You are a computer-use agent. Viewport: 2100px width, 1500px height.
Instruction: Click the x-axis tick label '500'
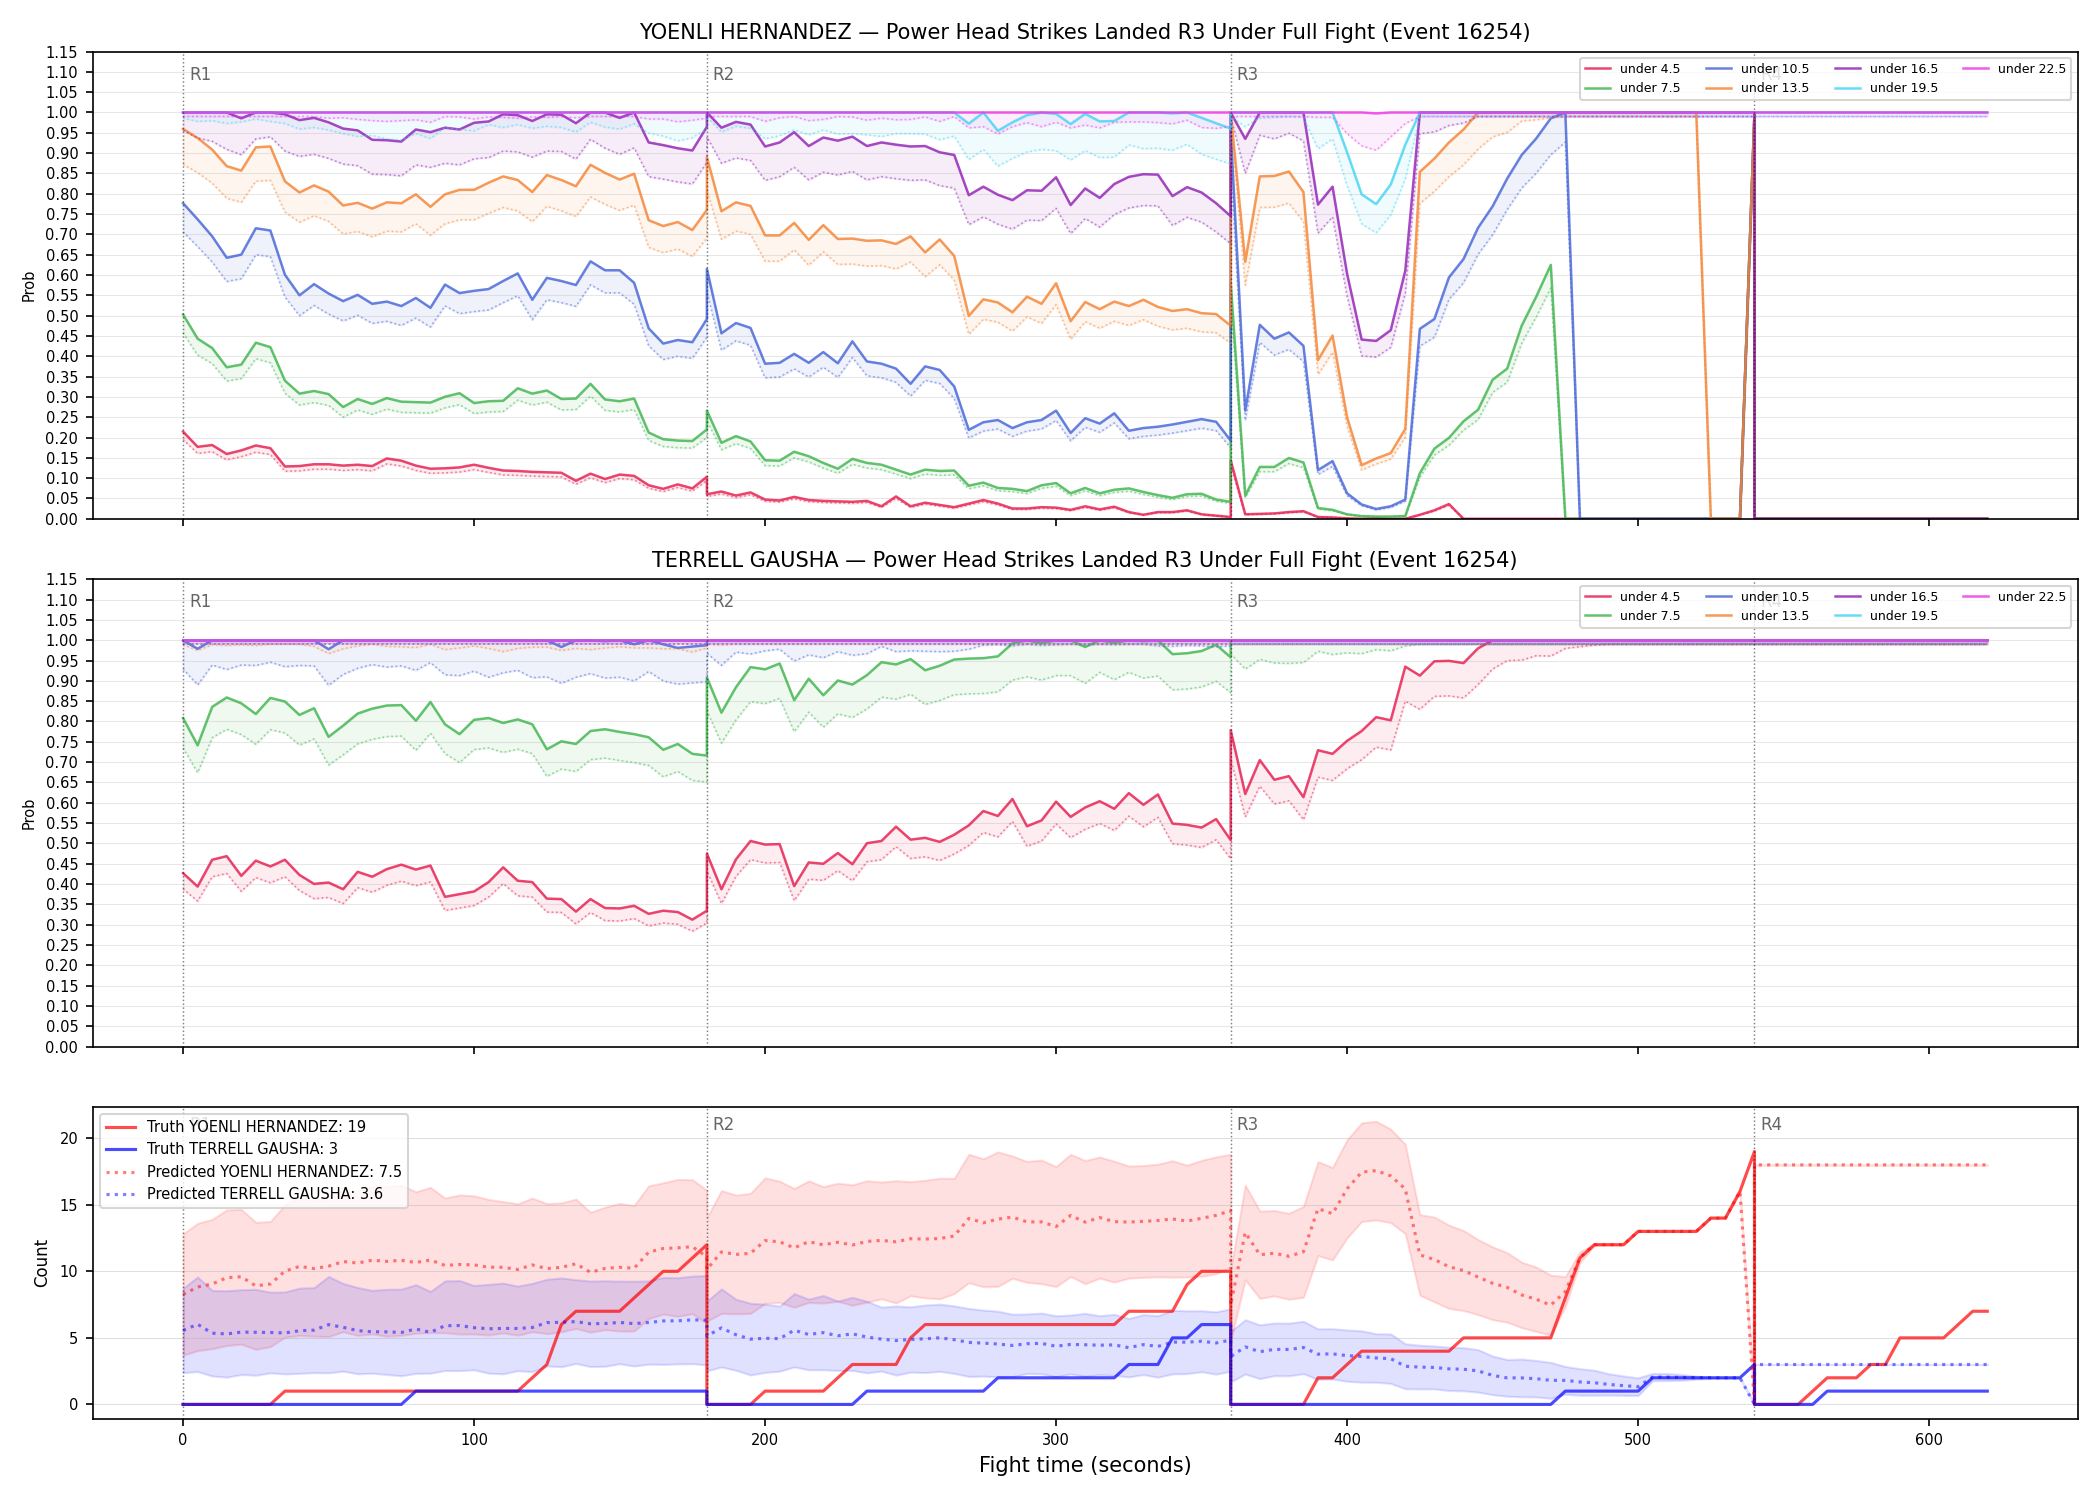(x=1638, y=1440)
